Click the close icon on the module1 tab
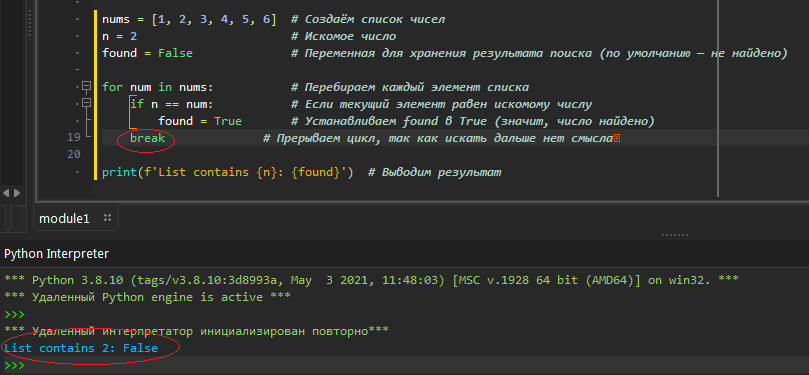This screenshot has height=375, width=809. 108,218
